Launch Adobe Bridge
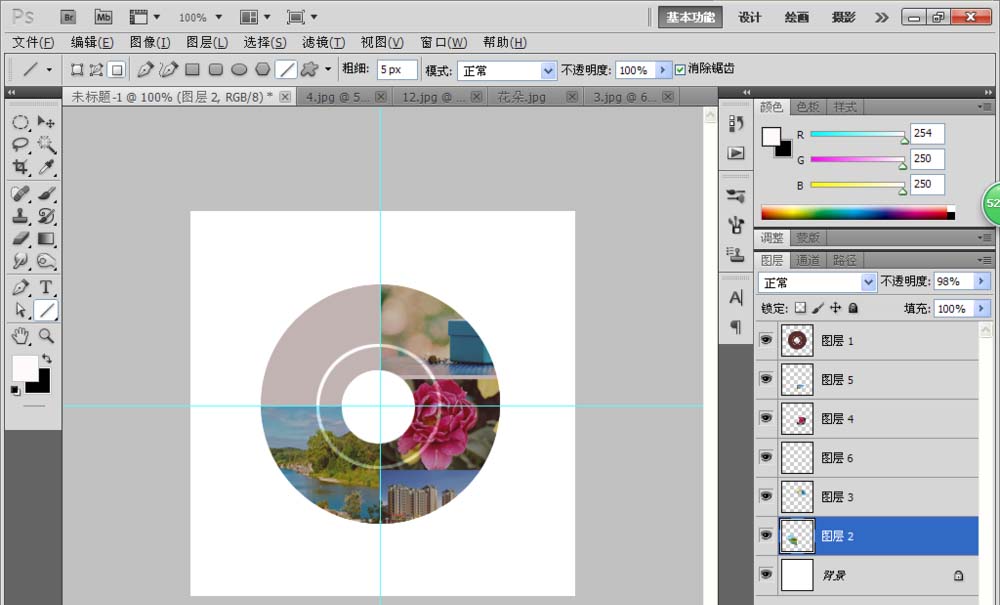 [68, 17]
